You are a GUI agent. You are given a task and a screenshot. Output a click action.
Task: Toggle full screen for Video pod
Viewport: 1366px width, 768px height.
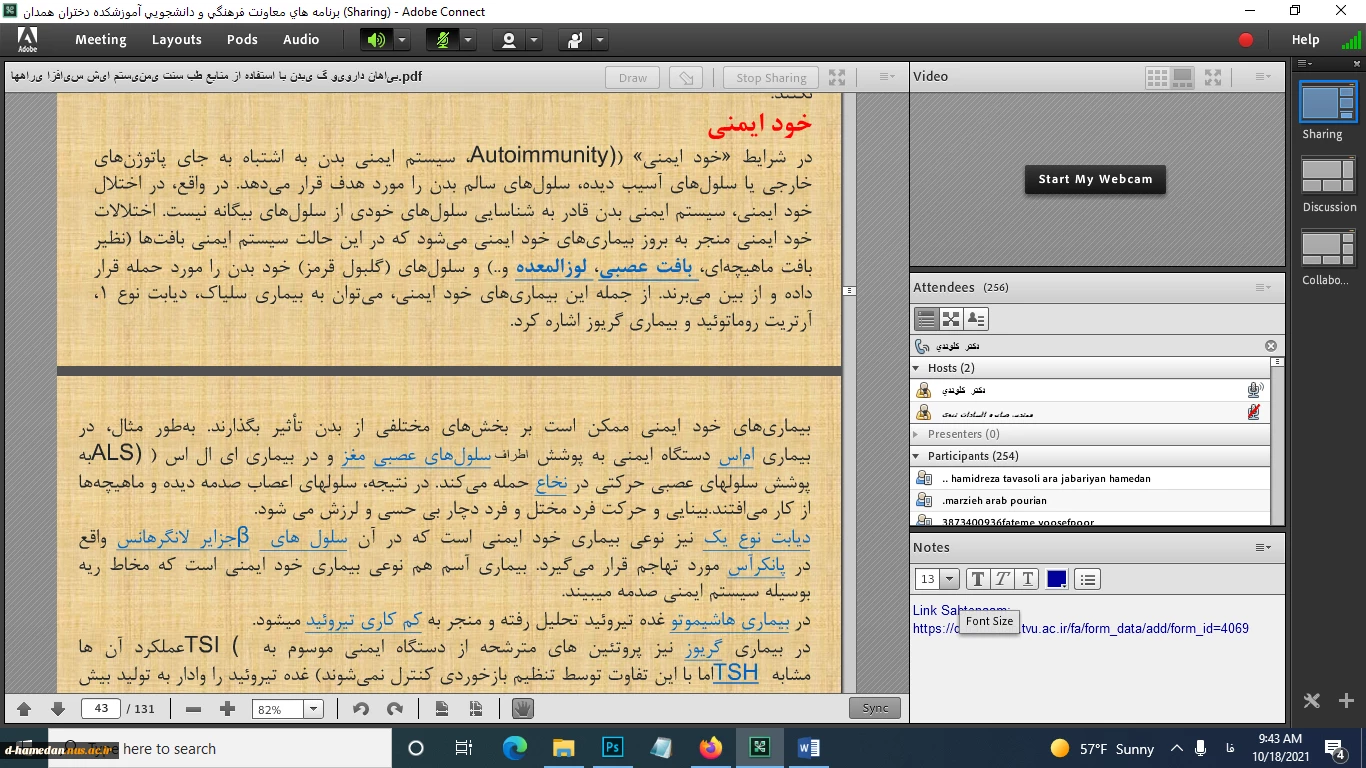pos(1213,77)
